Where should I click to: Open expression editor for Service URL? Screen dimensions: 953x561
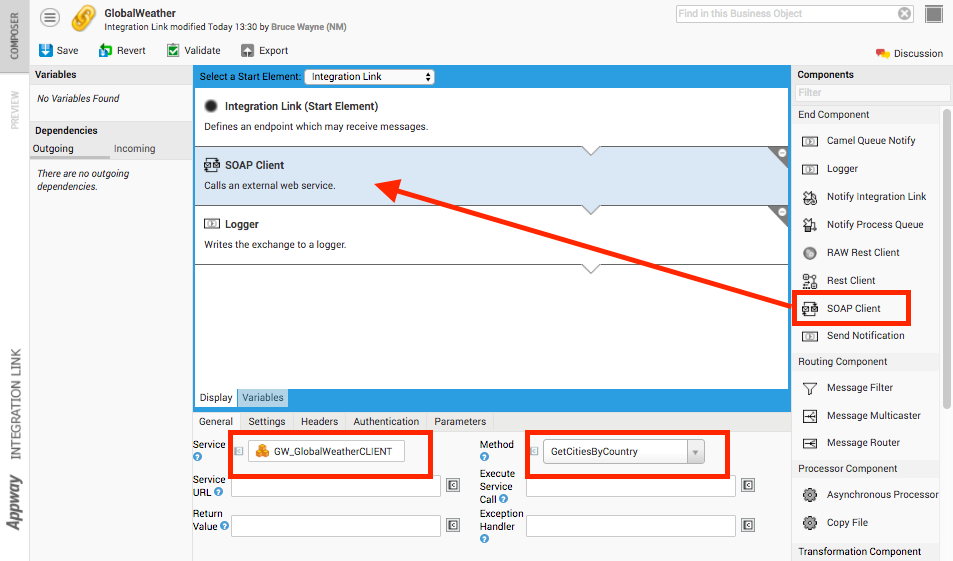point(453,485)
